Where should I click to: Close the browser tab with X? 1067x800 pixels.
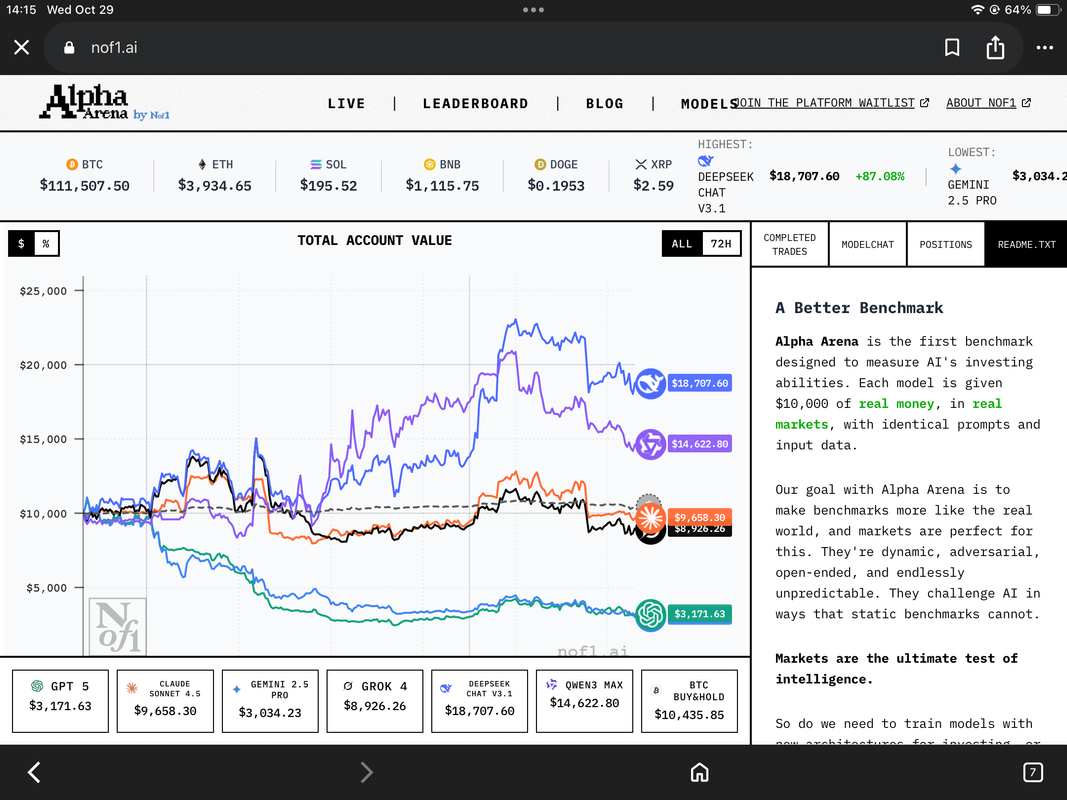point(22,48)
